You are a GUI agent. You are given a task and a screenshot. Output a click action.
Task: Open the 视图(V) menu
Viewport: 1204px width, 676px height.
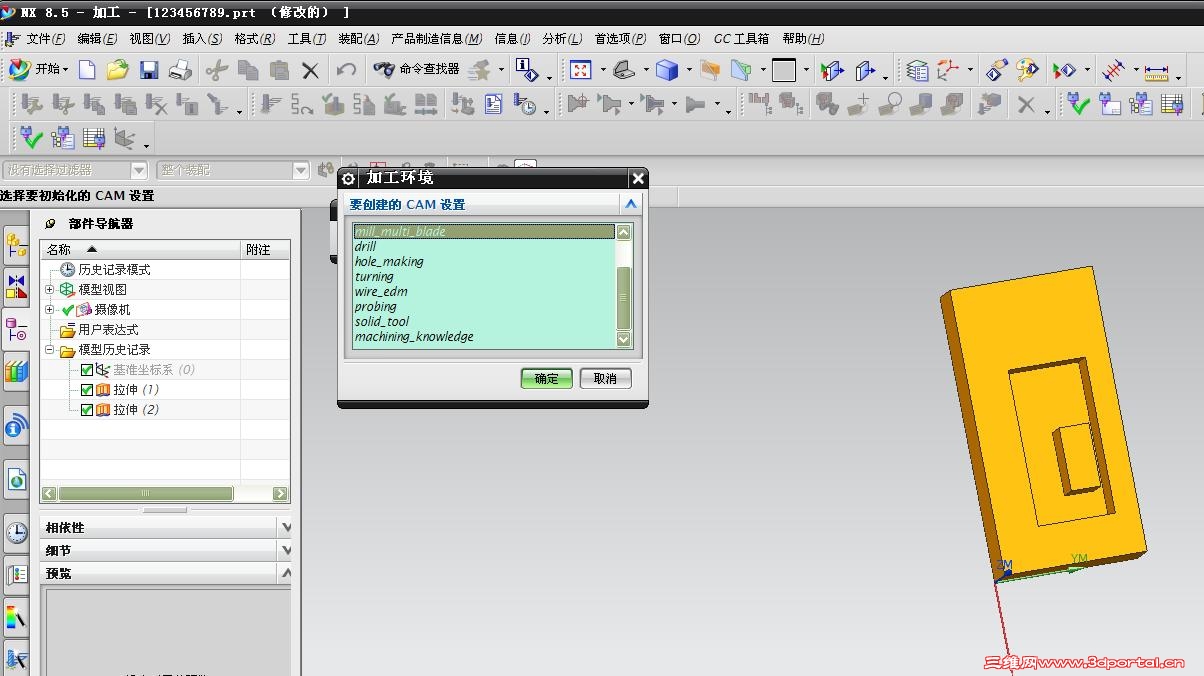(x=149, y=39)
